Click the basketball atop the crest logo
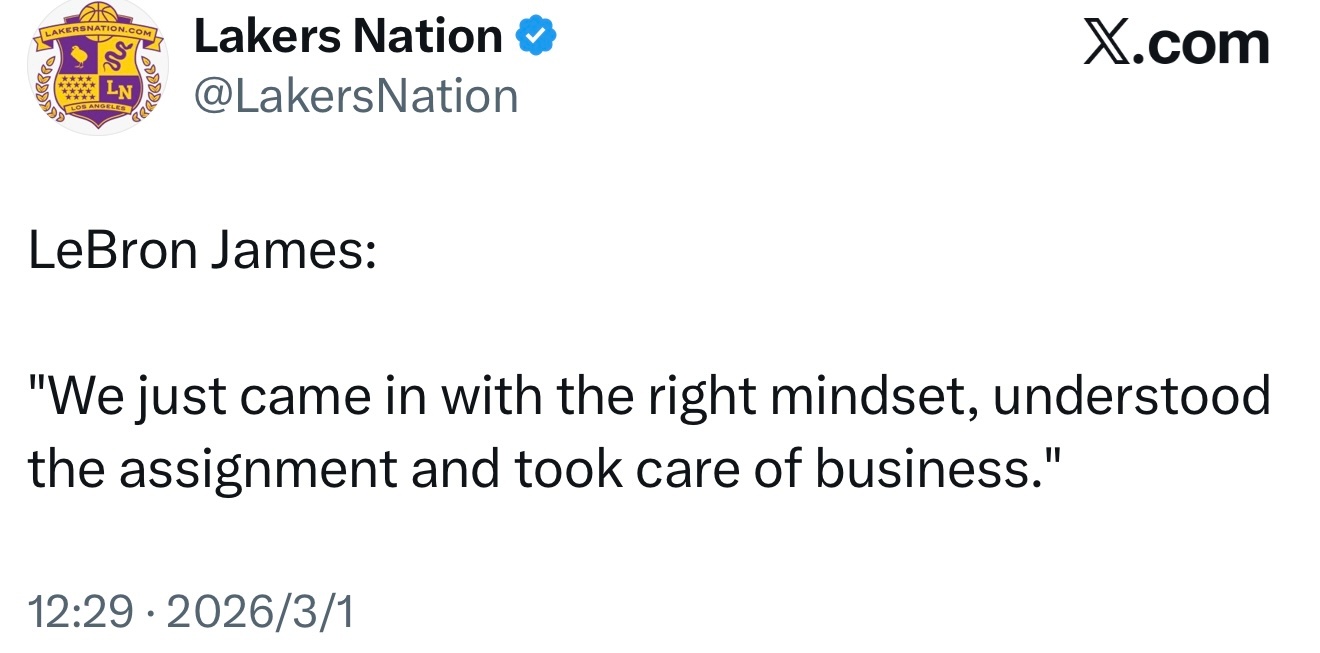The width and height of the screenshot is (1320, 653). coord(99,14)
